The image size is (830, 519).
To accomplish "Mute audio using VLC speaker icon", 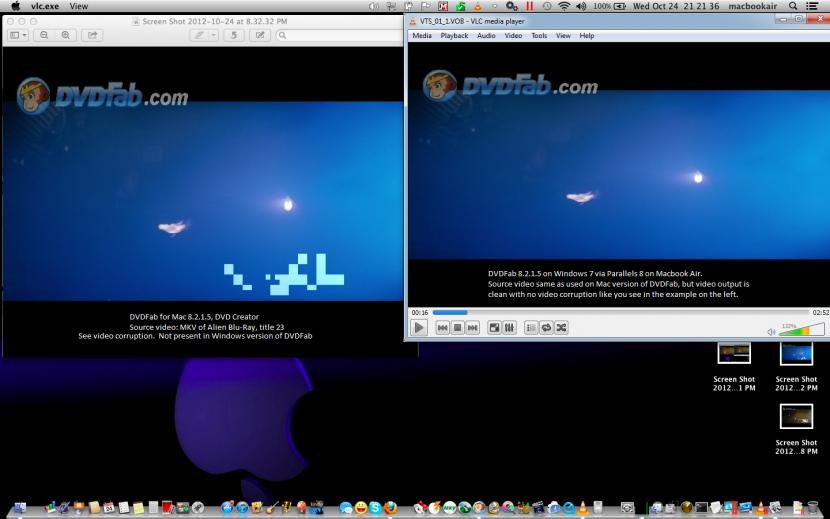I will coord(771,331).
